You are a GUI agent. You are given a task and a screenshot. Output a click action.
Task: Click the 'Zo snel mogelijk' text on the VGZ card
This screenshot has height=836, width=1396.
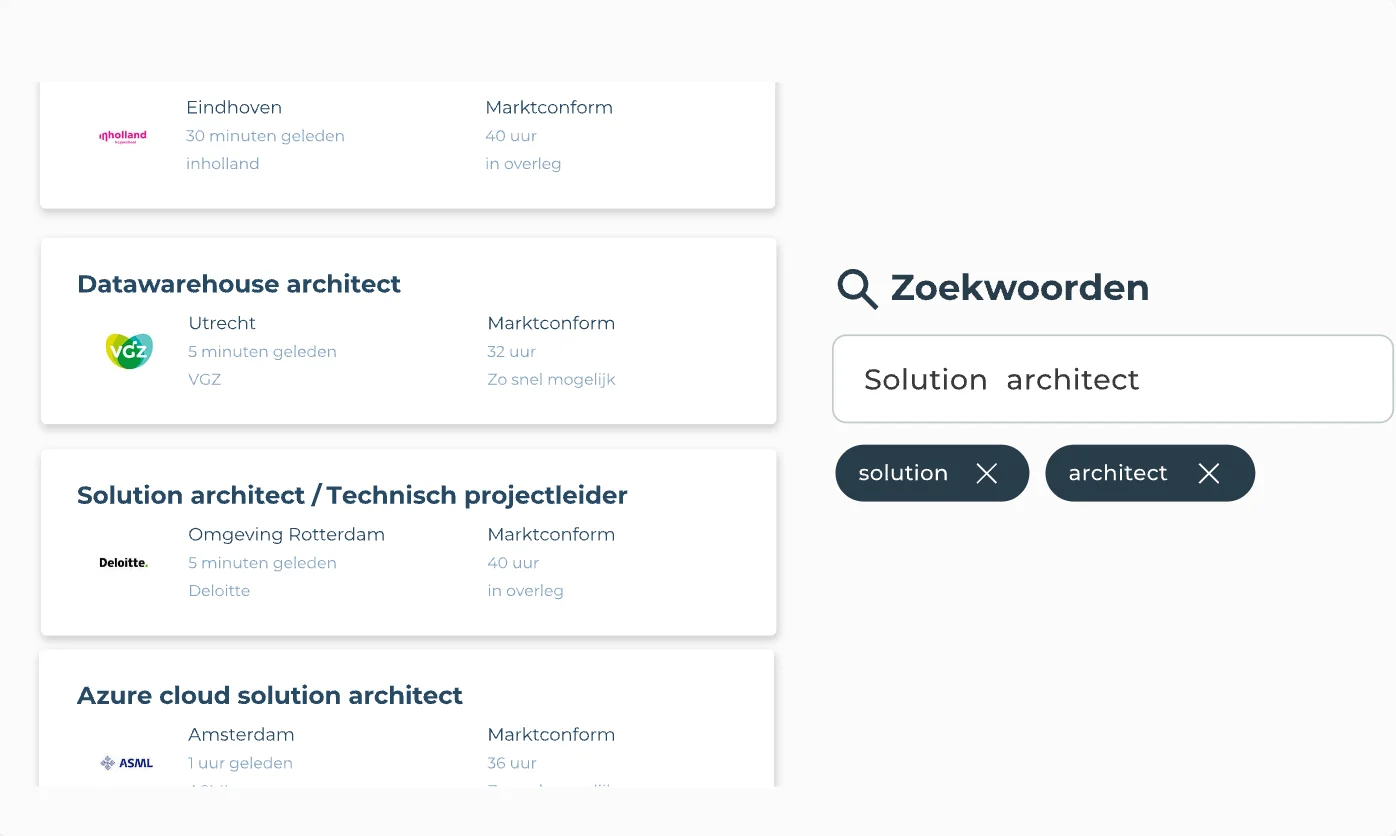(x=551, y=379)
